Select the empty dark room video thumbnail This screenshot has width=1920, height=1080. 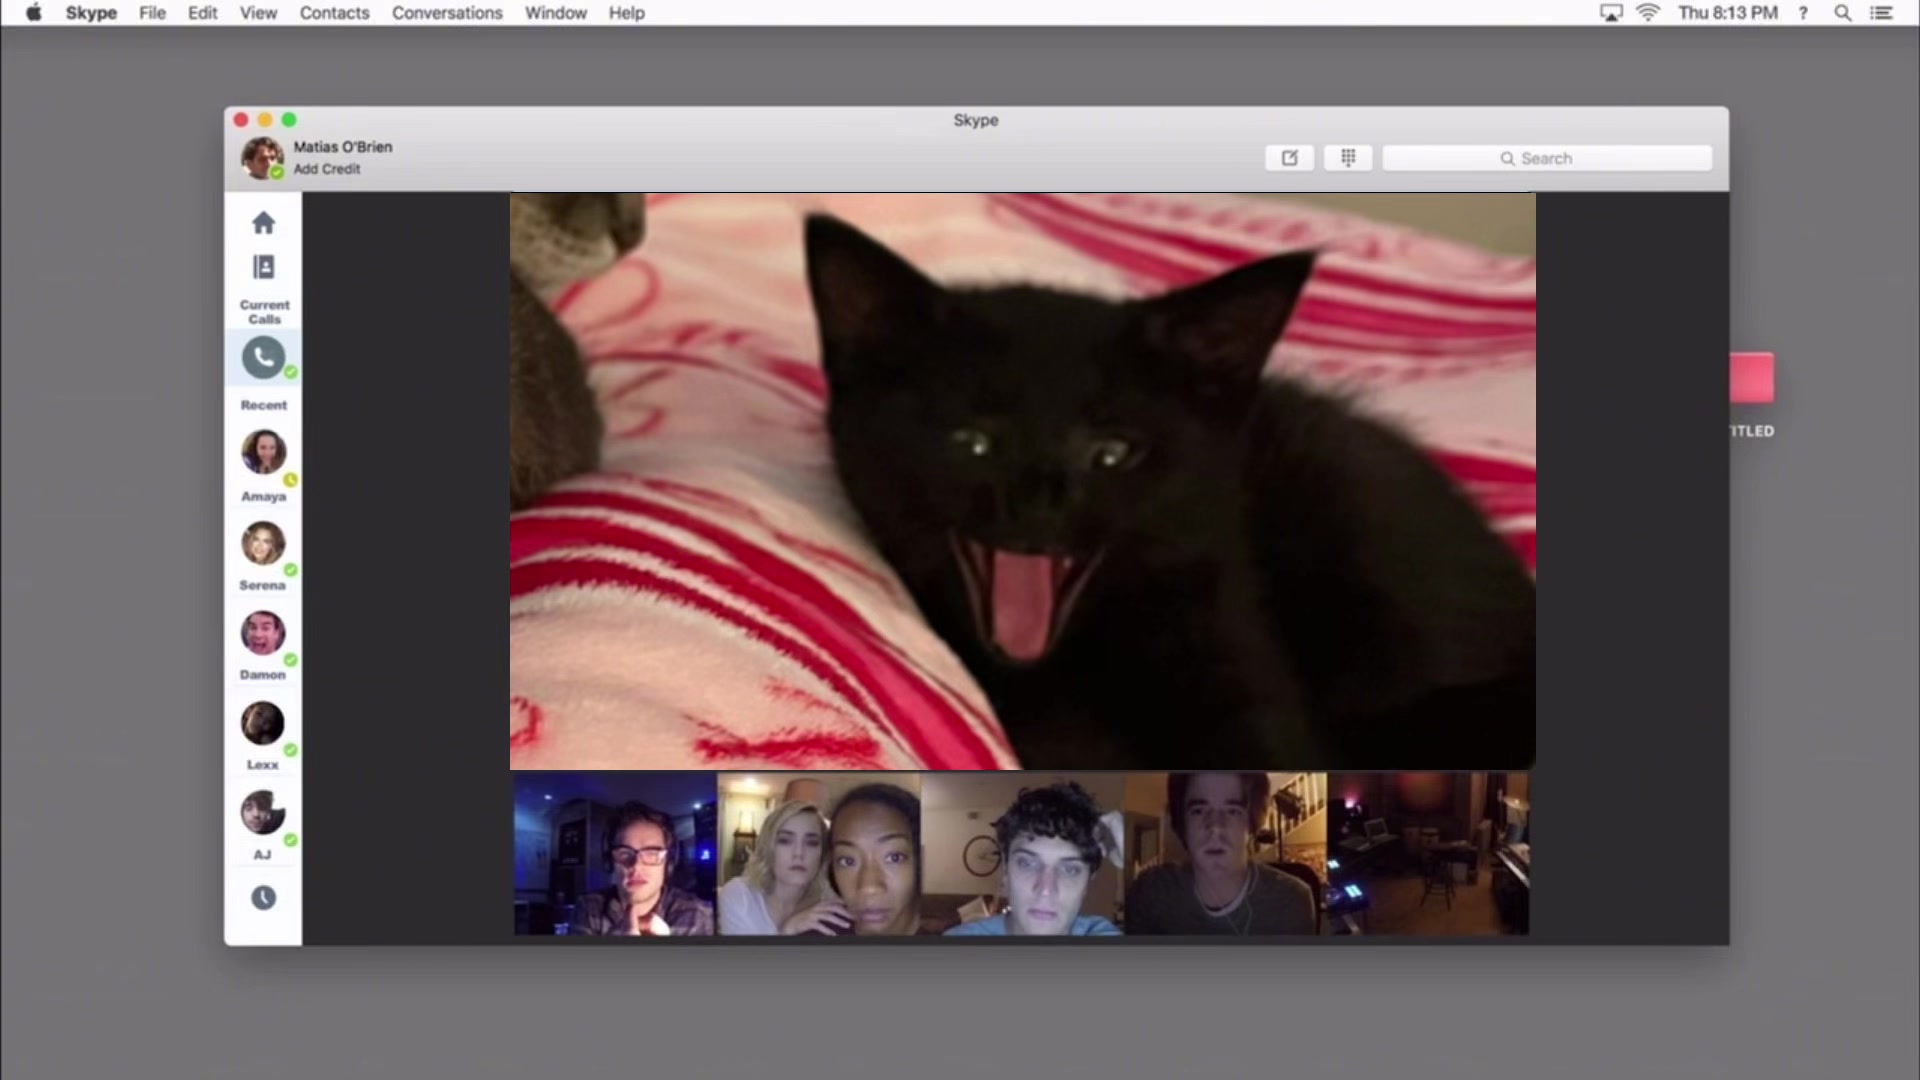(1428, 853)
